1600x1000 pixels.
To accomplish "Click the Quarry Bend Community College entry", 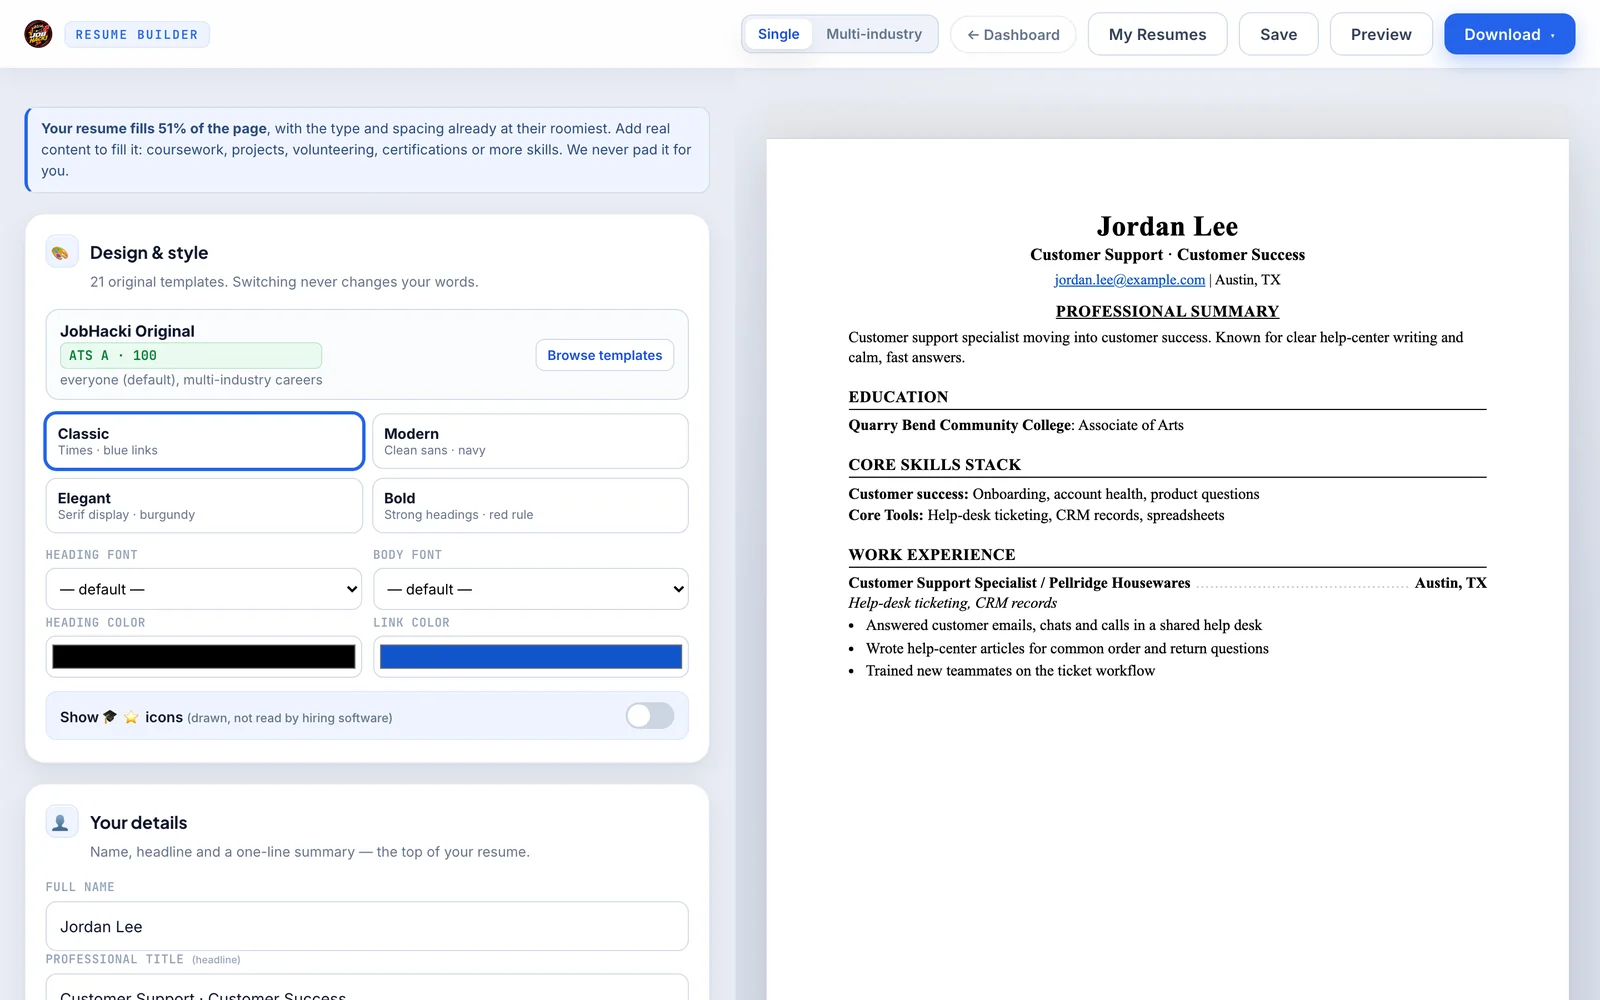I will click(1016, 425).
